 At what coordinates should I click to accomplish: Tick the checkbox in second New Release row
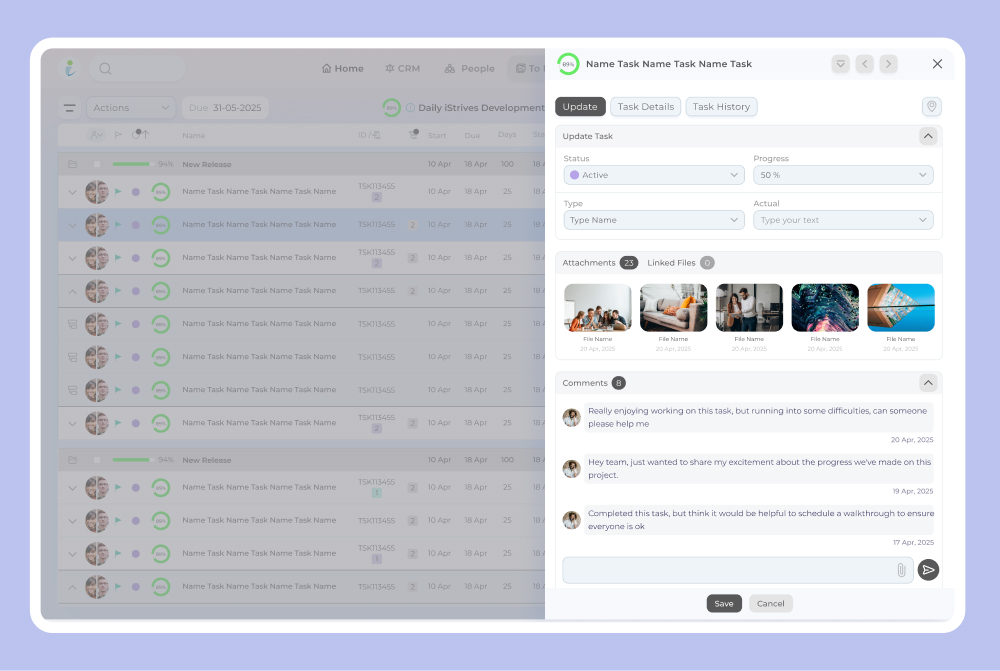click(x=97, y=460)
